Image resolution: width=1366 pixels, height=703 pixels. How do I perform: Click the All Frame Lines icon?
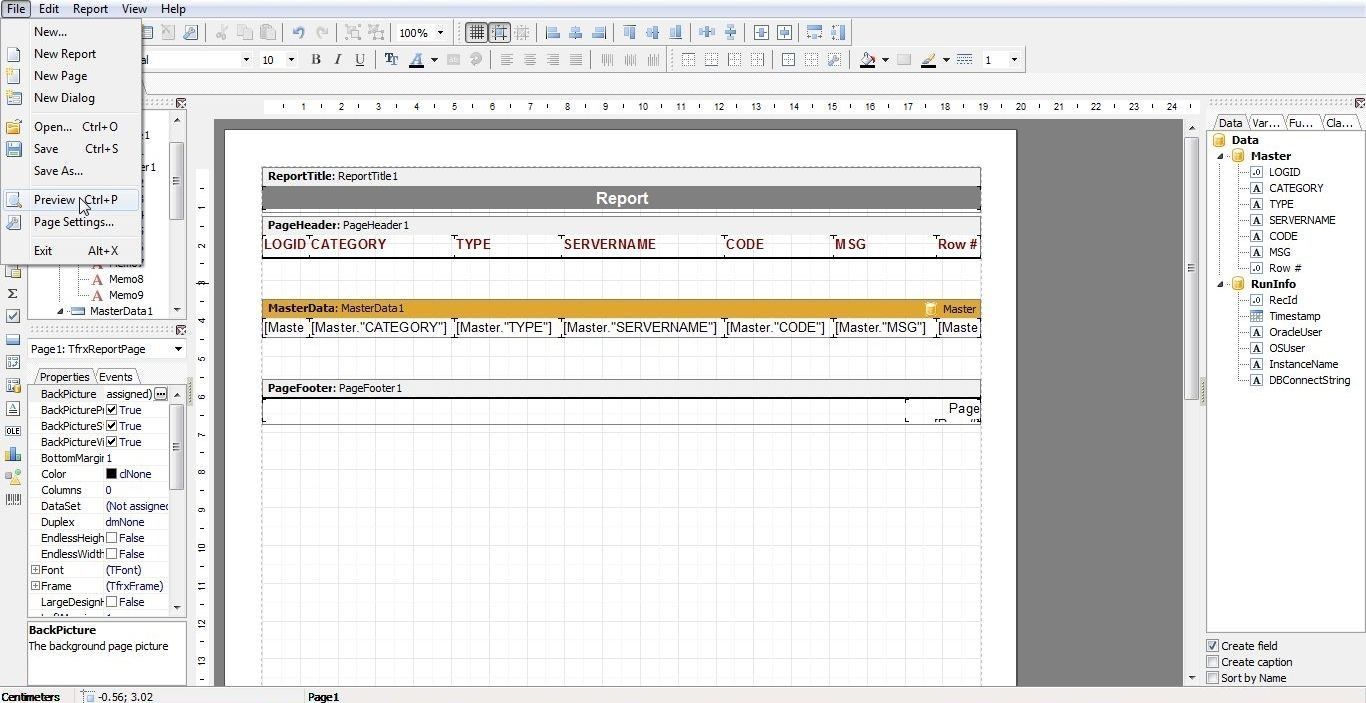click(x=789, y=60)
